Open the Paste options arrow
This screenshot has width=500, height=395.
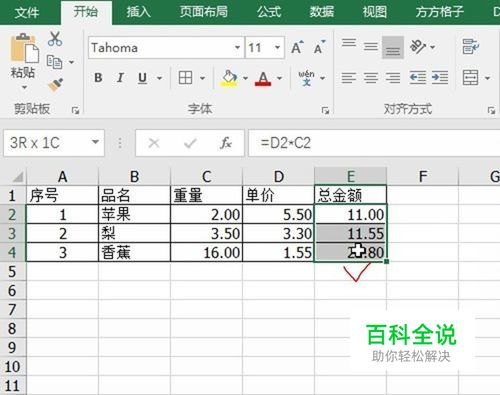coord(24,88)
